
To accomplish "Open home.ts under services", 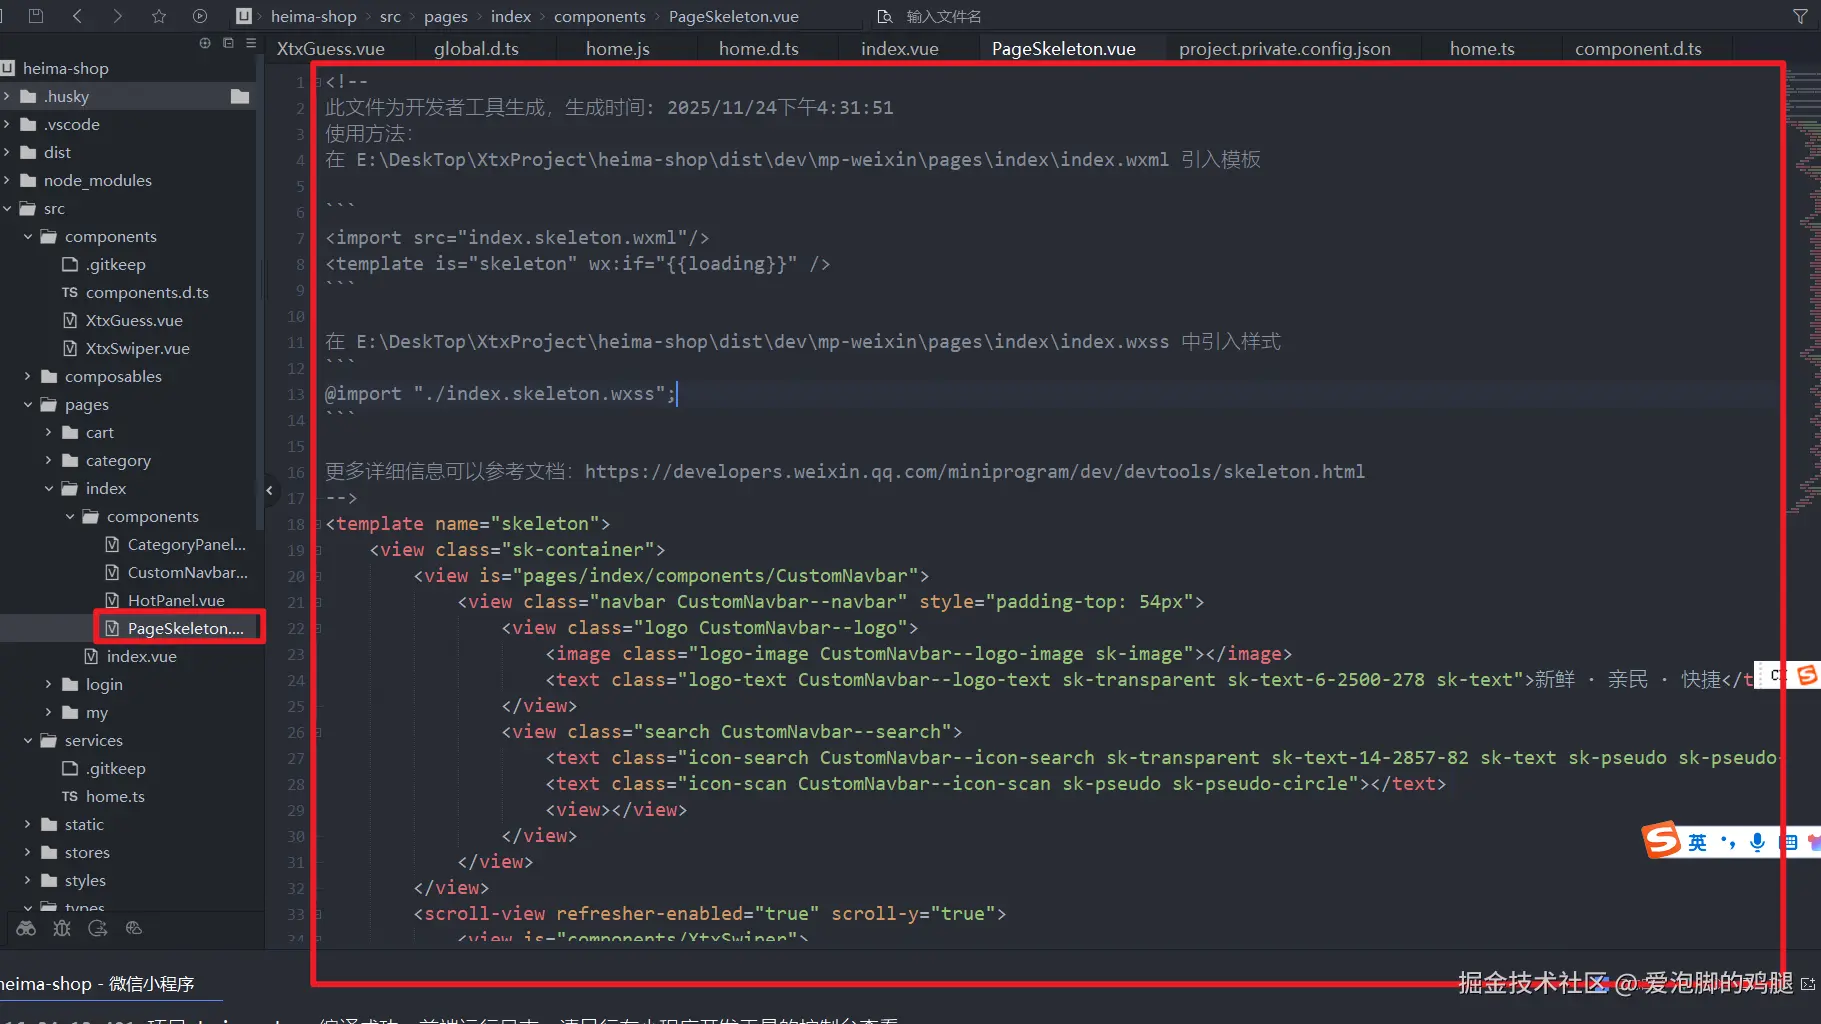I will pos(115,796).
